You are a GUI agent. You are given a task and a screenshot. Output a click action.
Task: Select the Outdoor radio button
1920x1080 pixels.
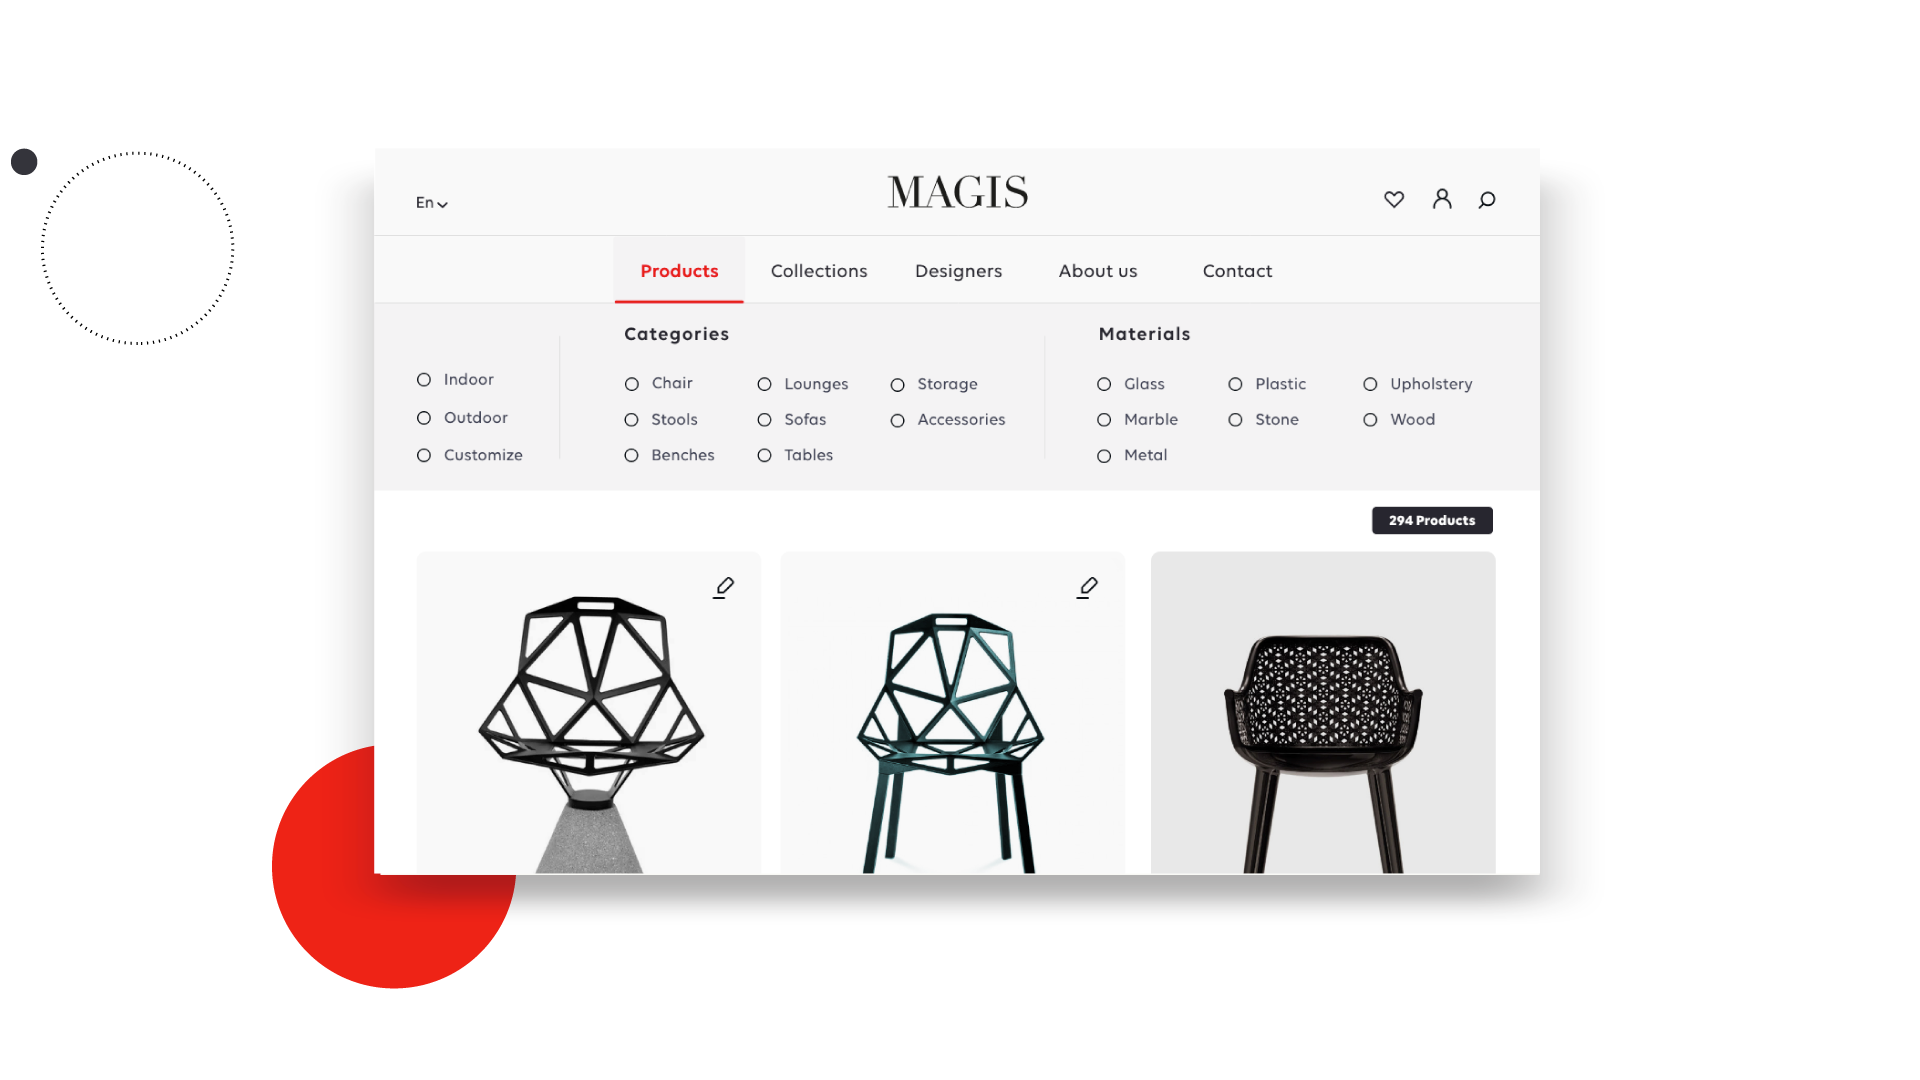[422, 417]
